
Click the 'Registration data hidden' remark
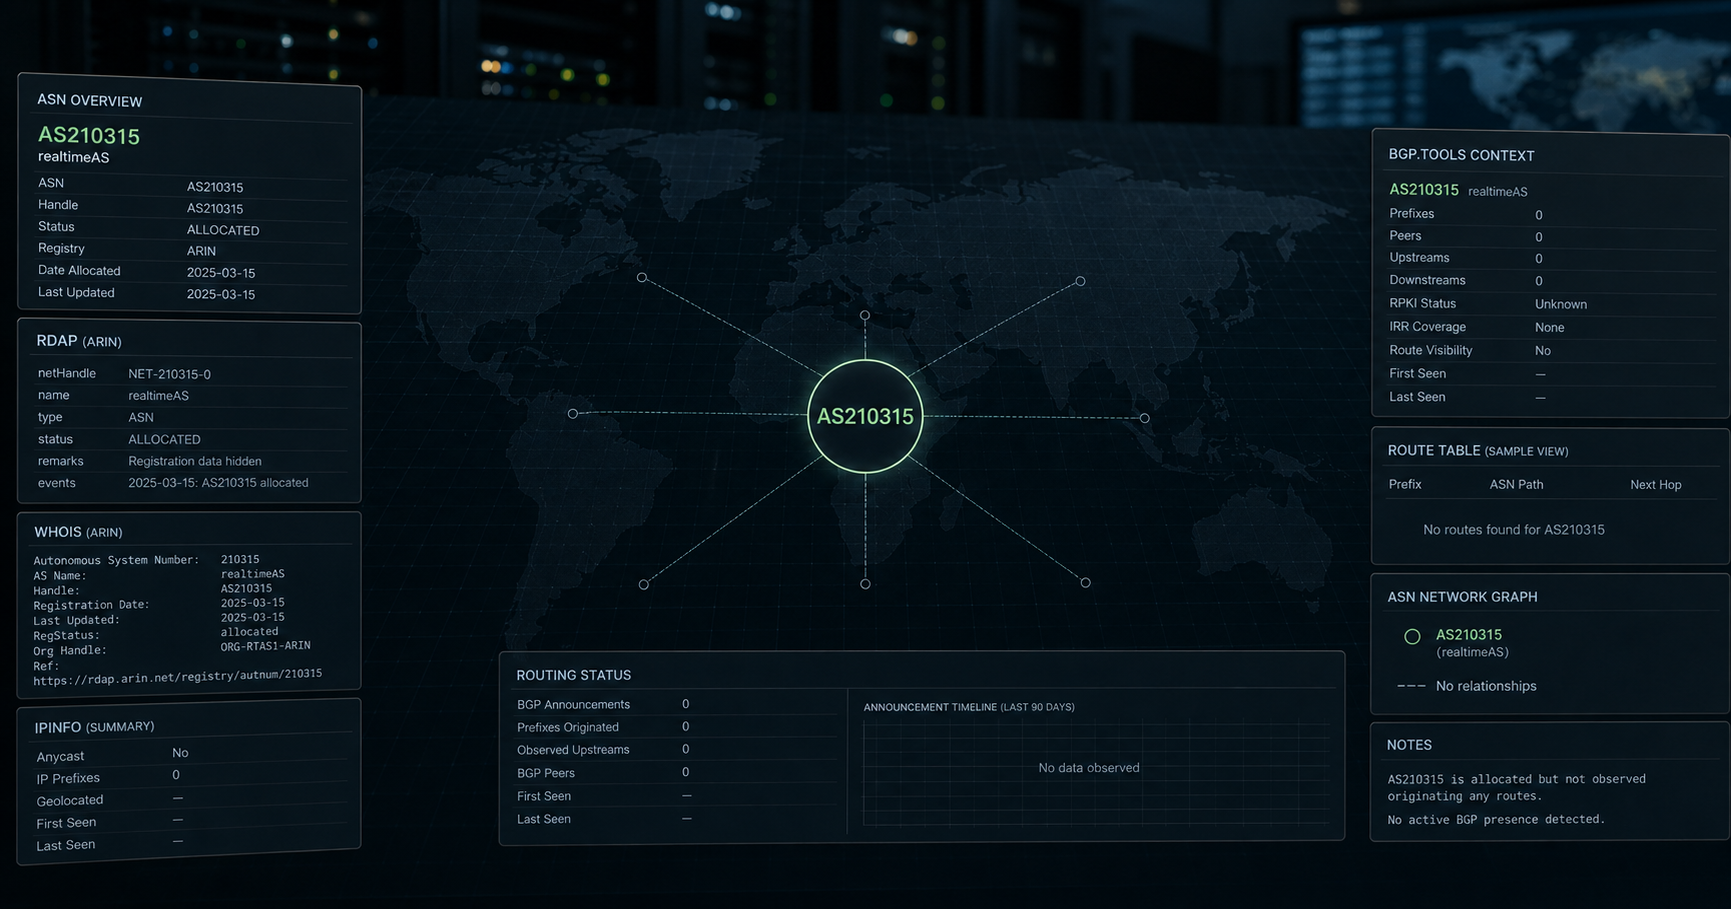(195, 461)
